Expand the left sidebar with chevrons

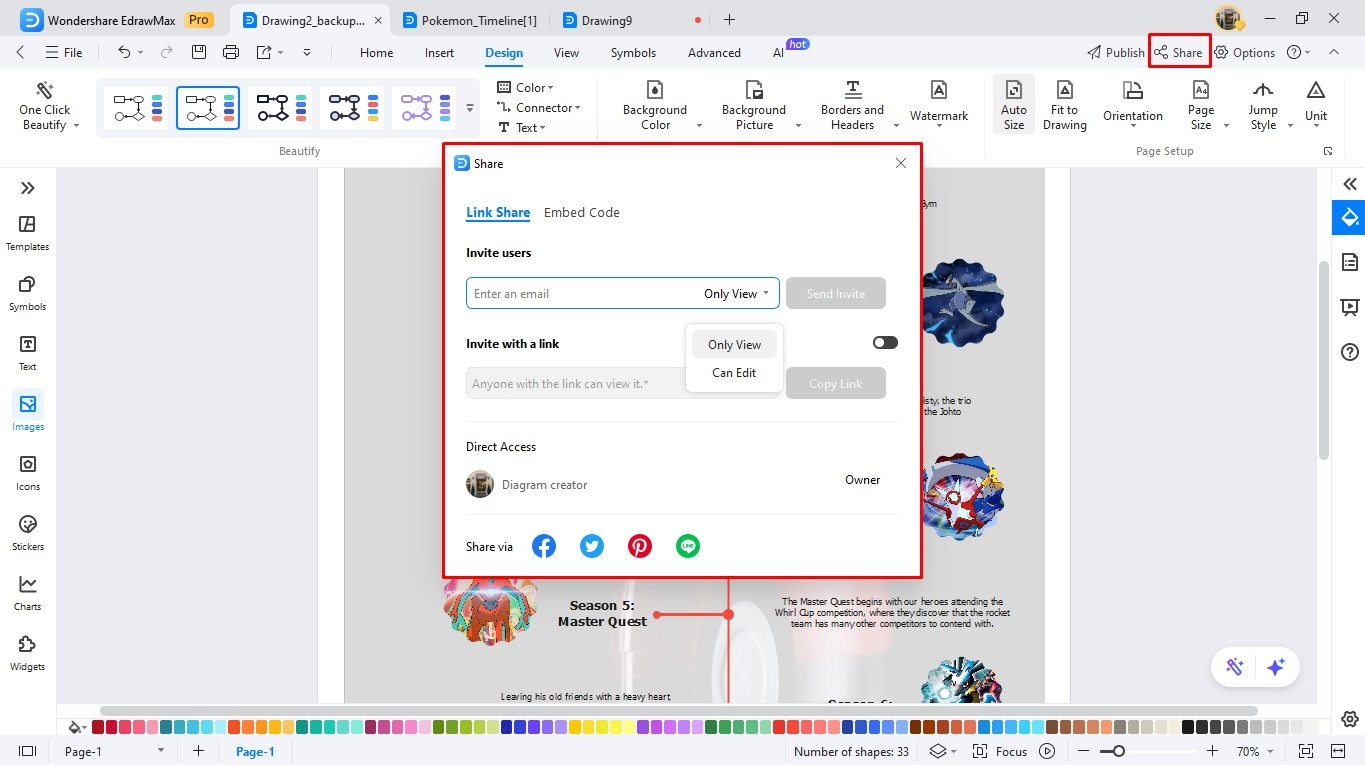(28, 188)
